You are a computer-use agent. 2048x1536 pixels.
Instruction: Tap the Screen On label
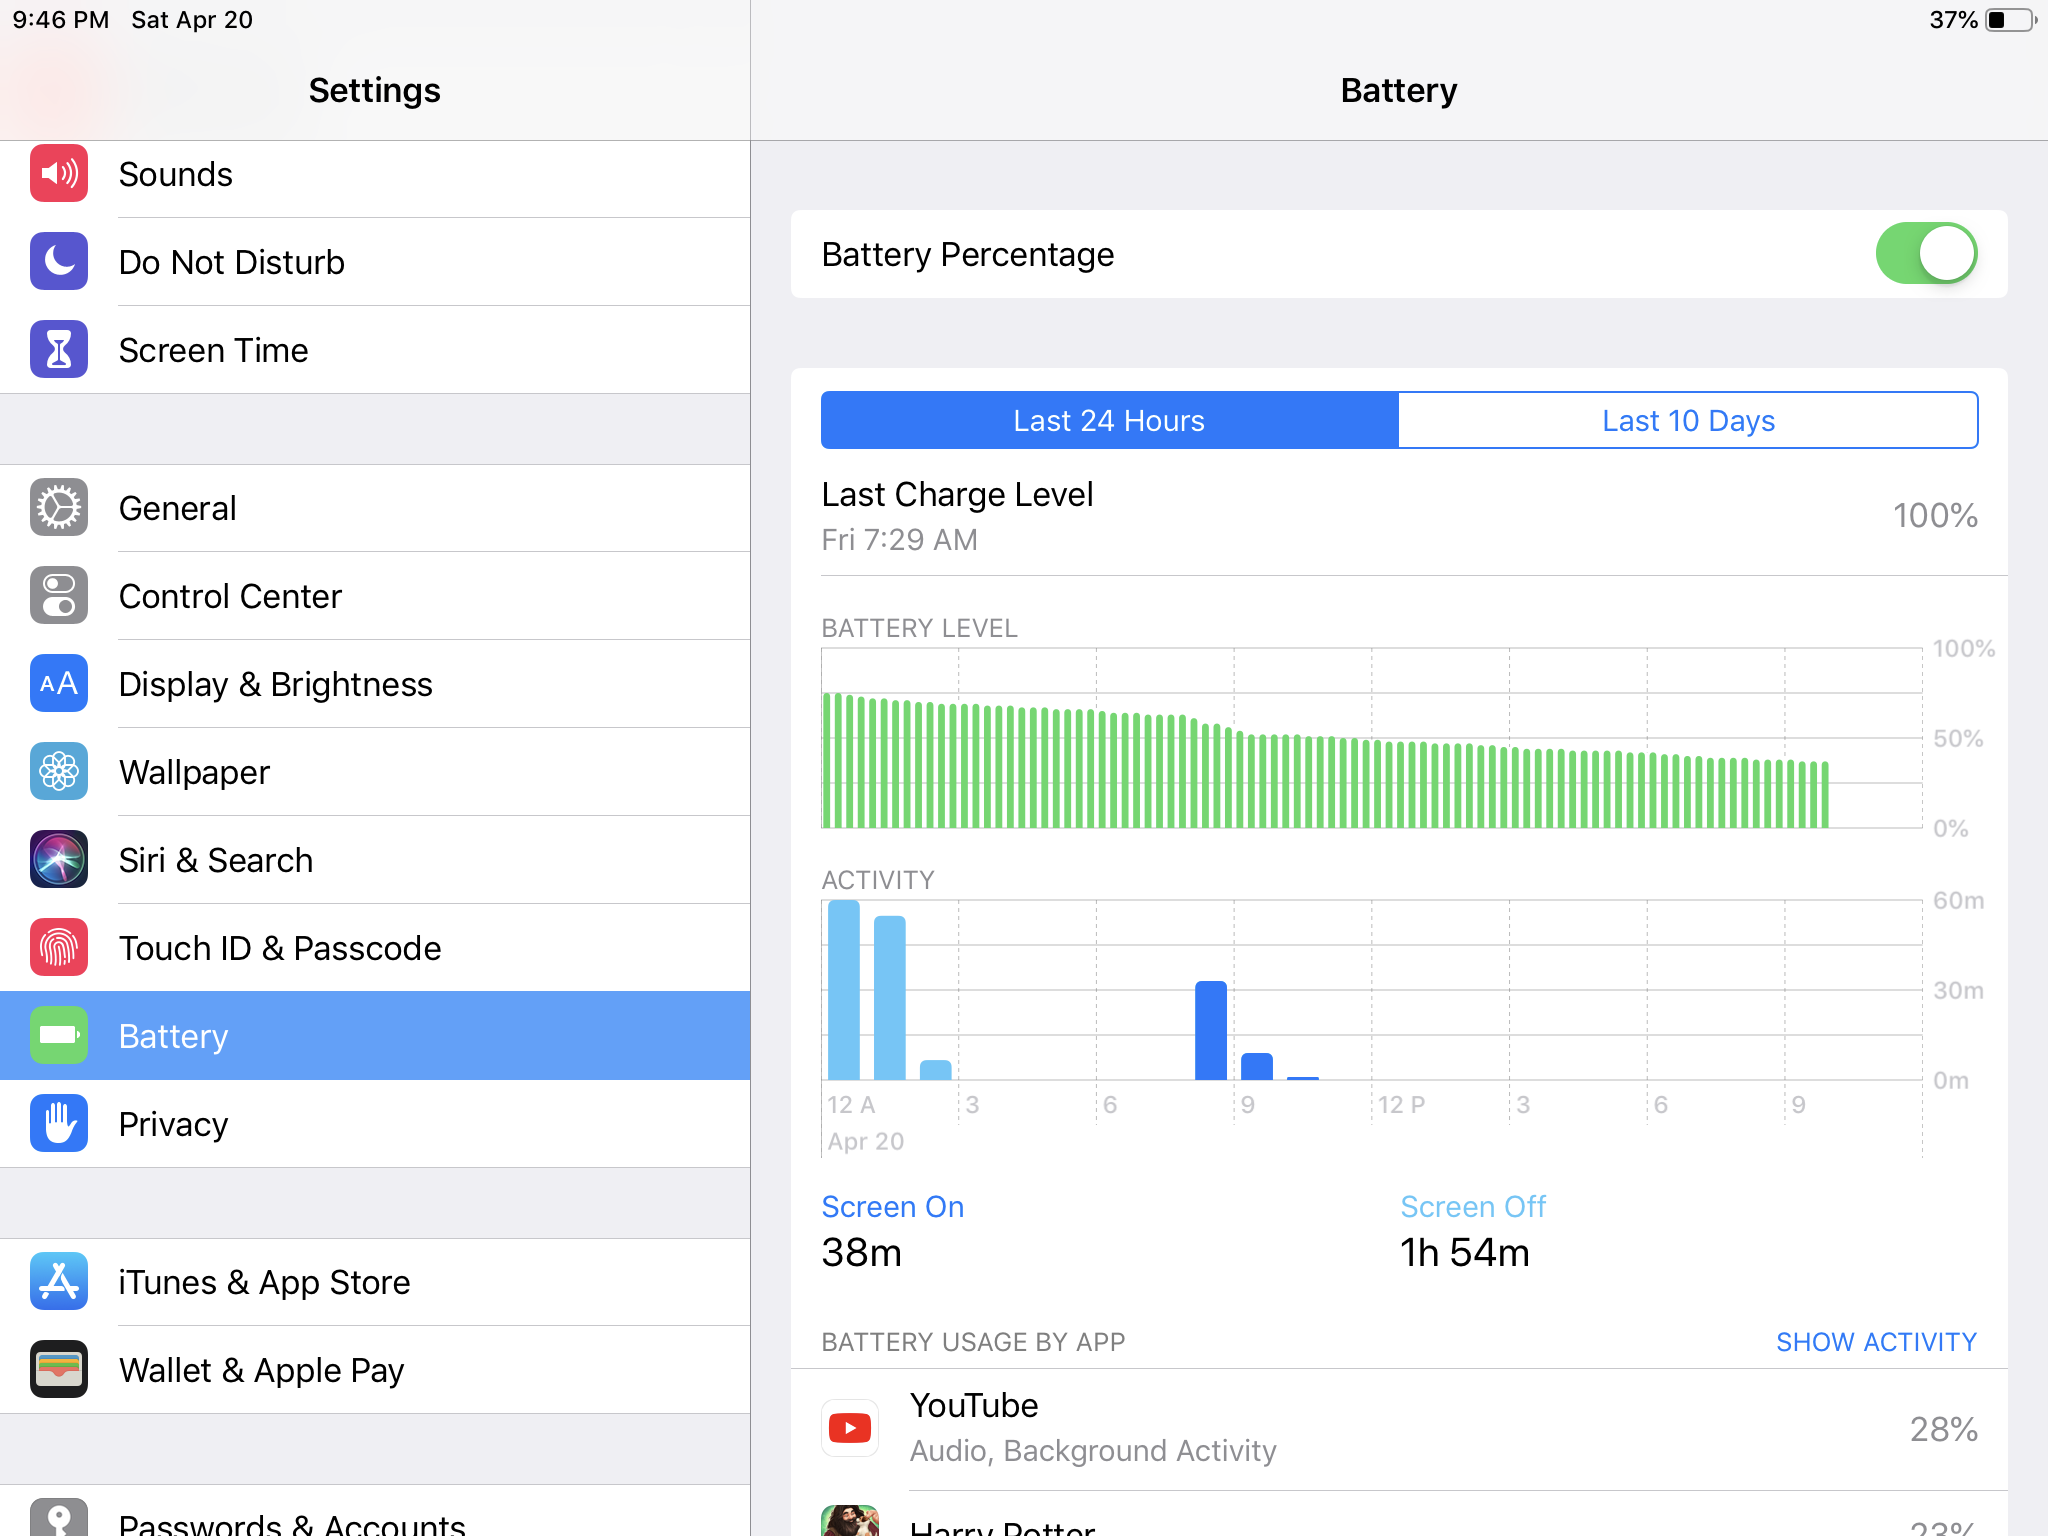893,1207
